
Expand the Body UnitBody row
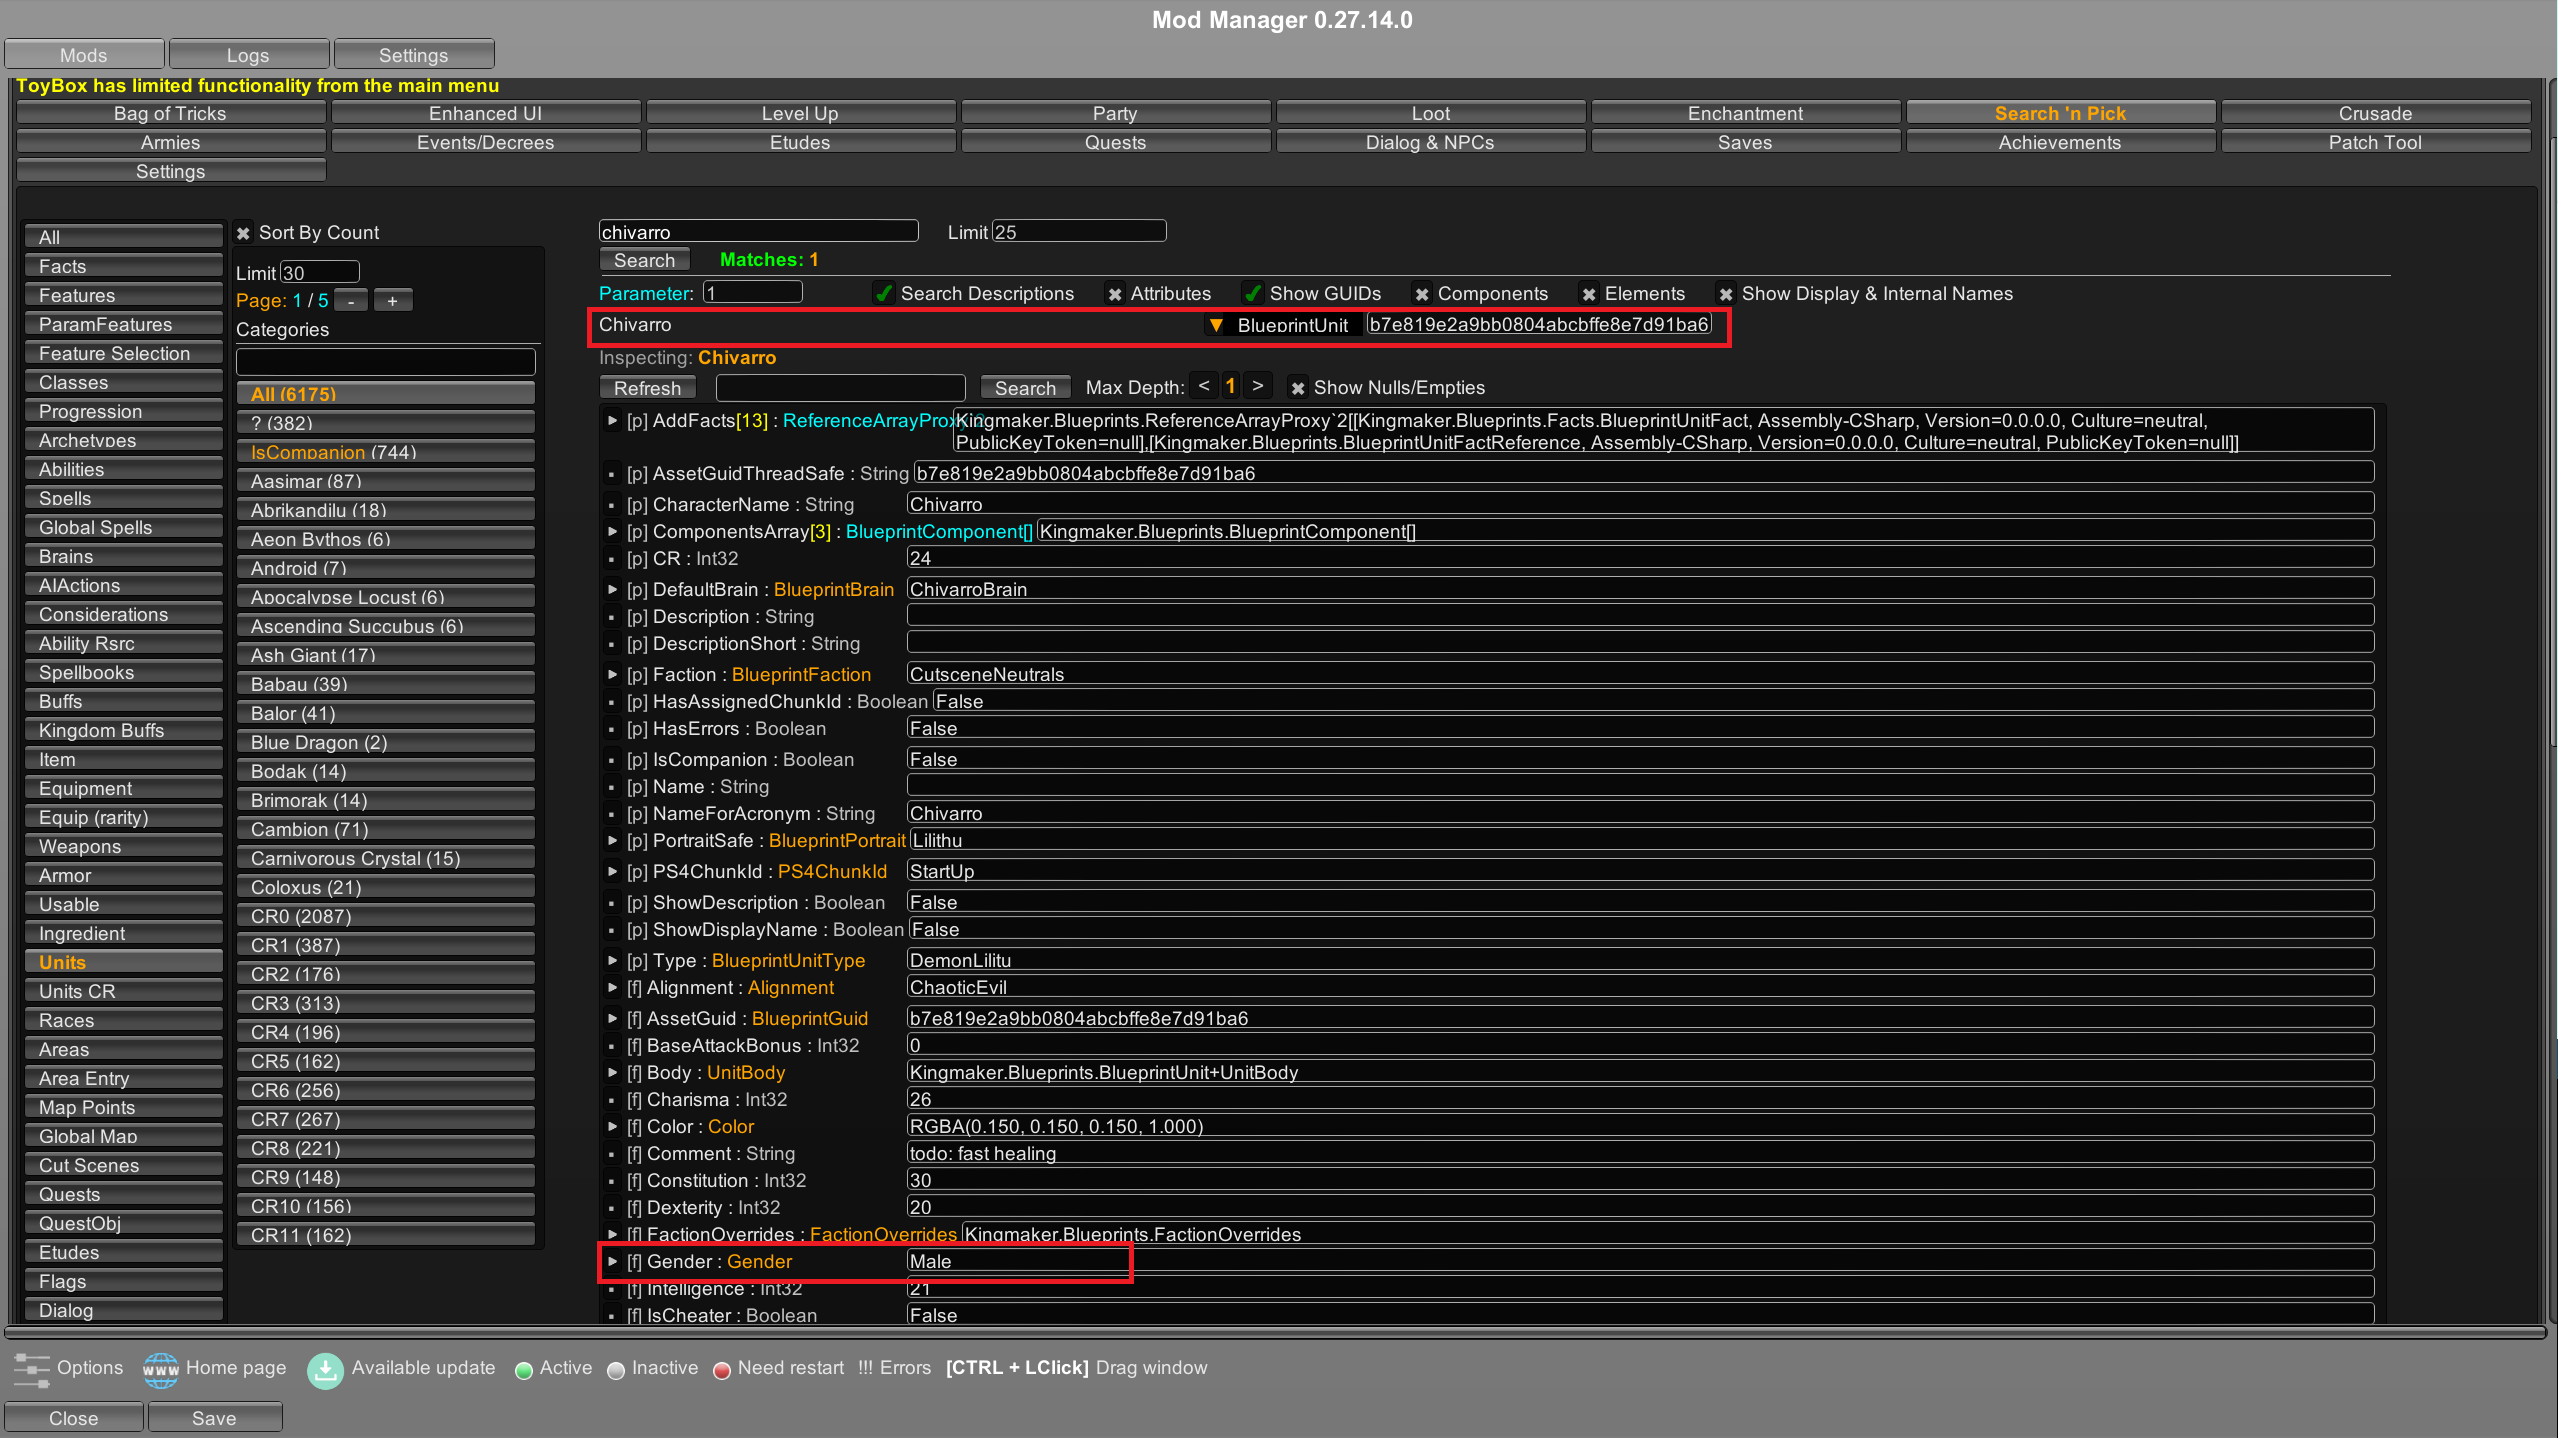point(612,1073)
